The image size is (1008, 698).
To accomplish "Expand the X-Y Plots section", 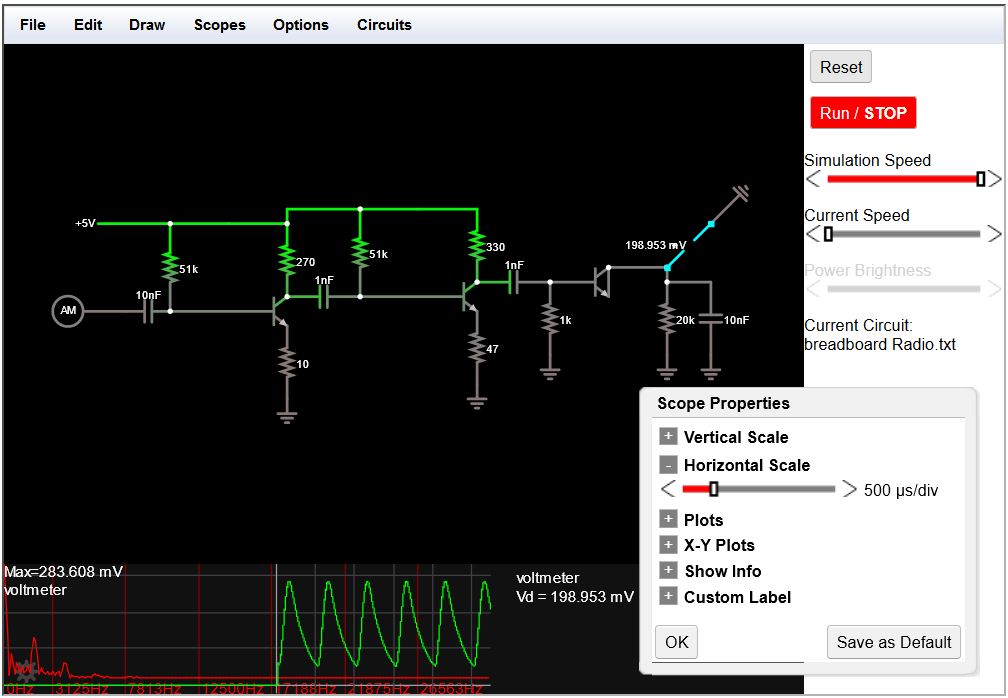I will [667, 545].
